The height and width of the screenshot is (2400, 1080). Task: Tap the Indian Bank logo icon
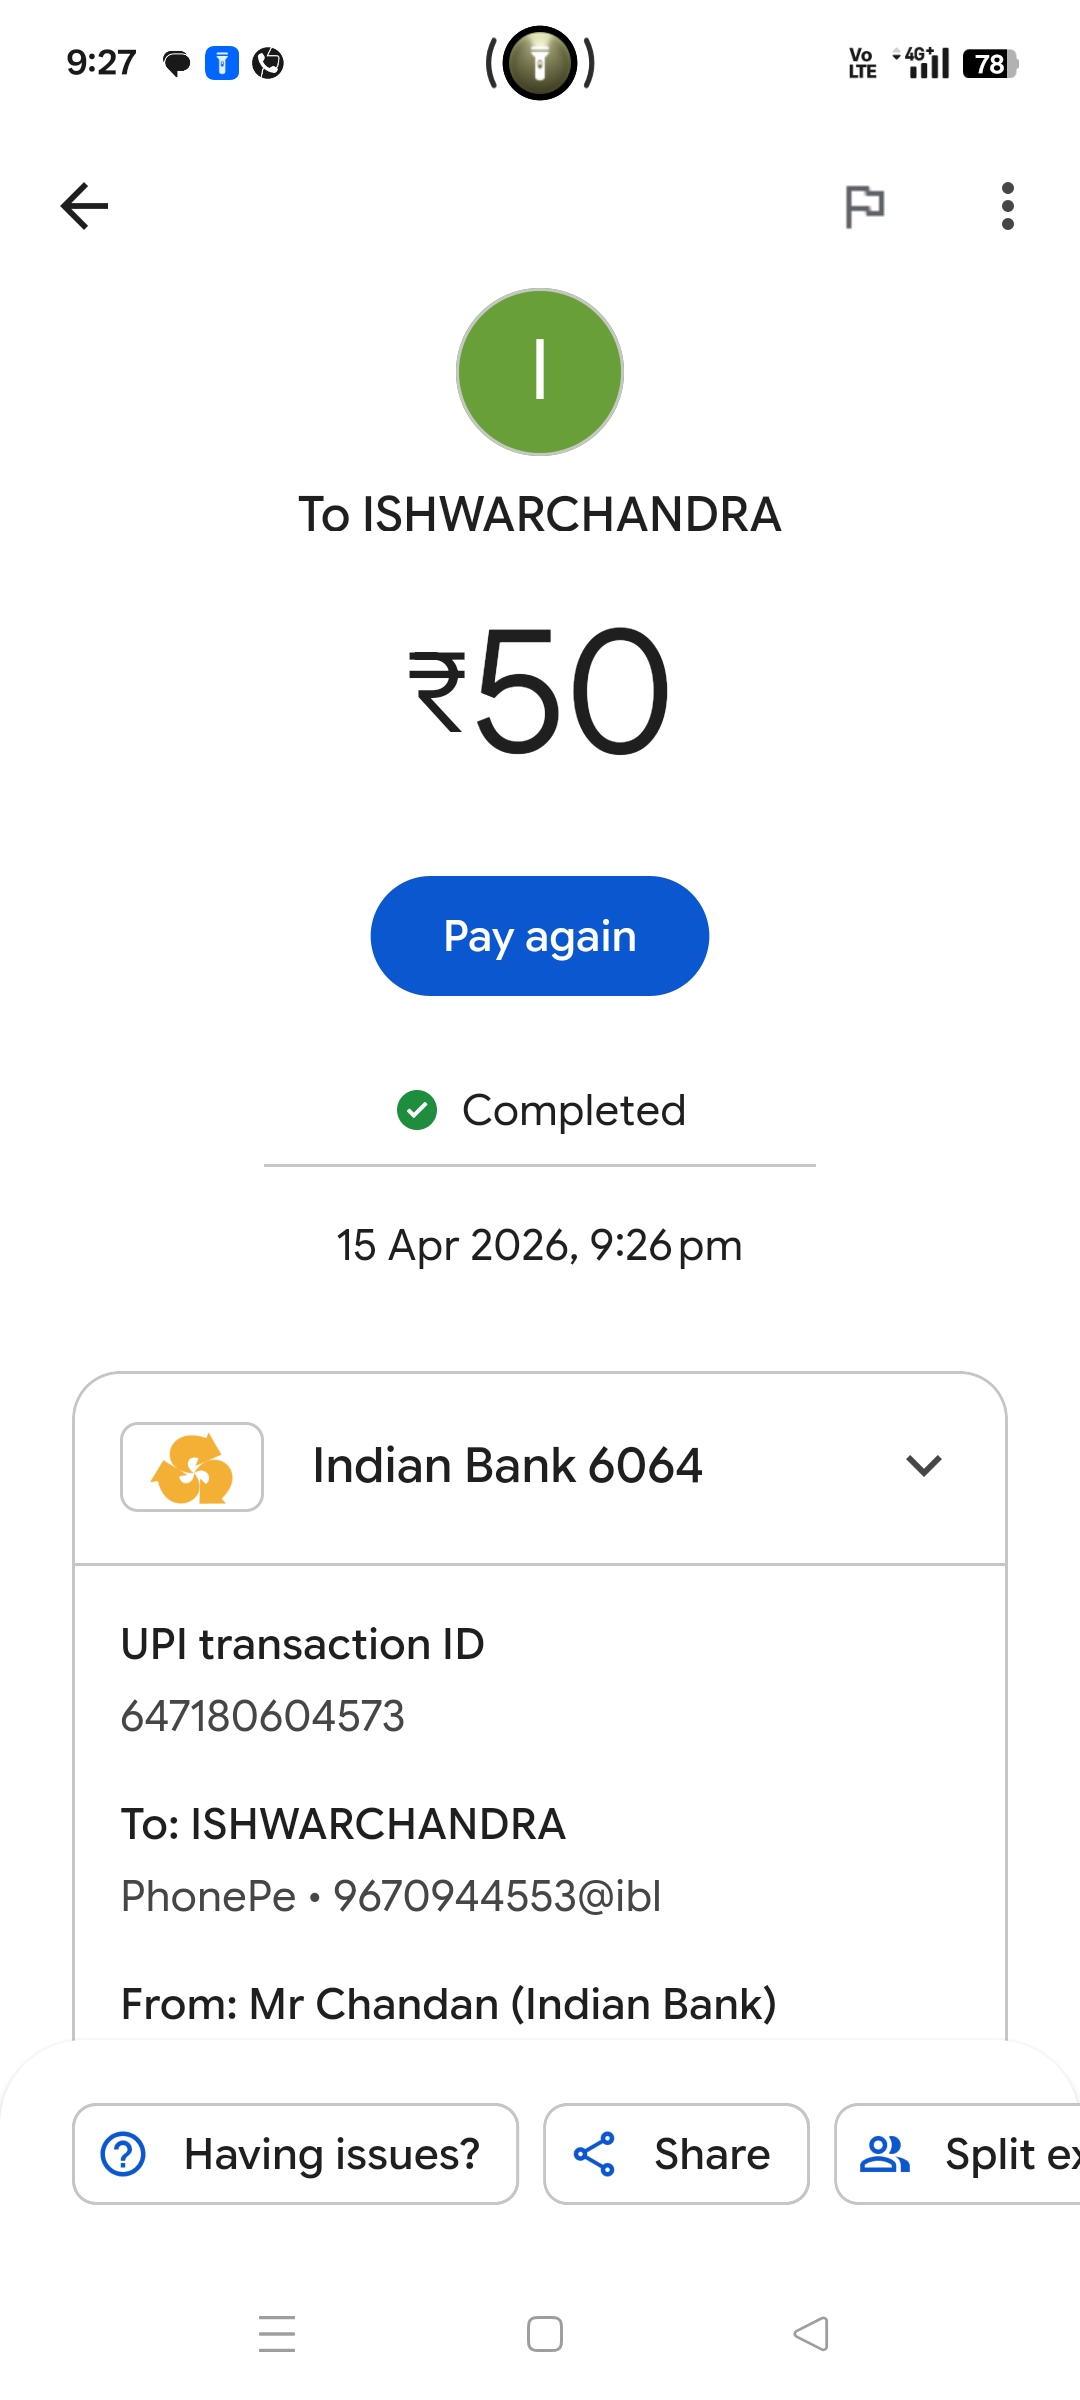(192, 1467)
